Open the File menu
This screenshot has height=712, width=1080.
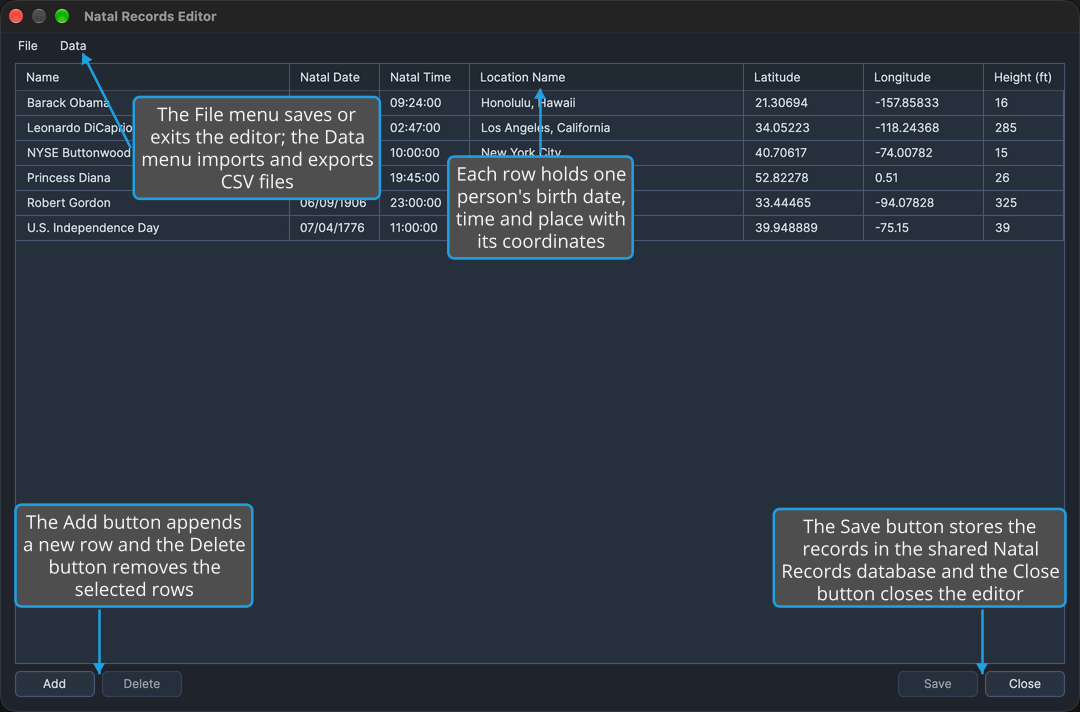(28, 45)
